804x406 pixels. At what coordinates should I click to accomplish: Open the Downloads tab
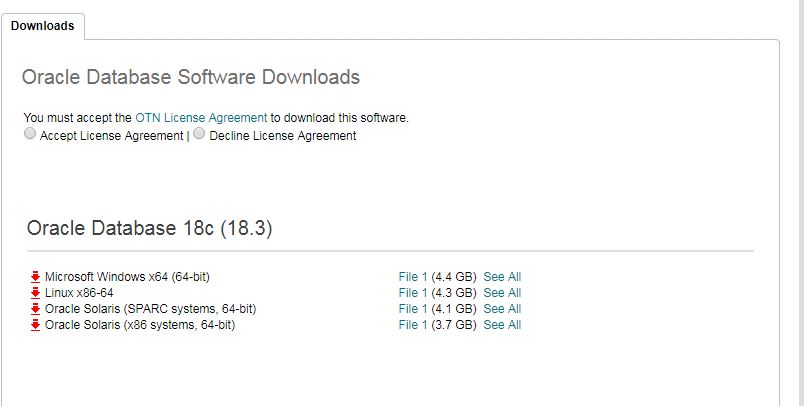[x=43, y=26]
